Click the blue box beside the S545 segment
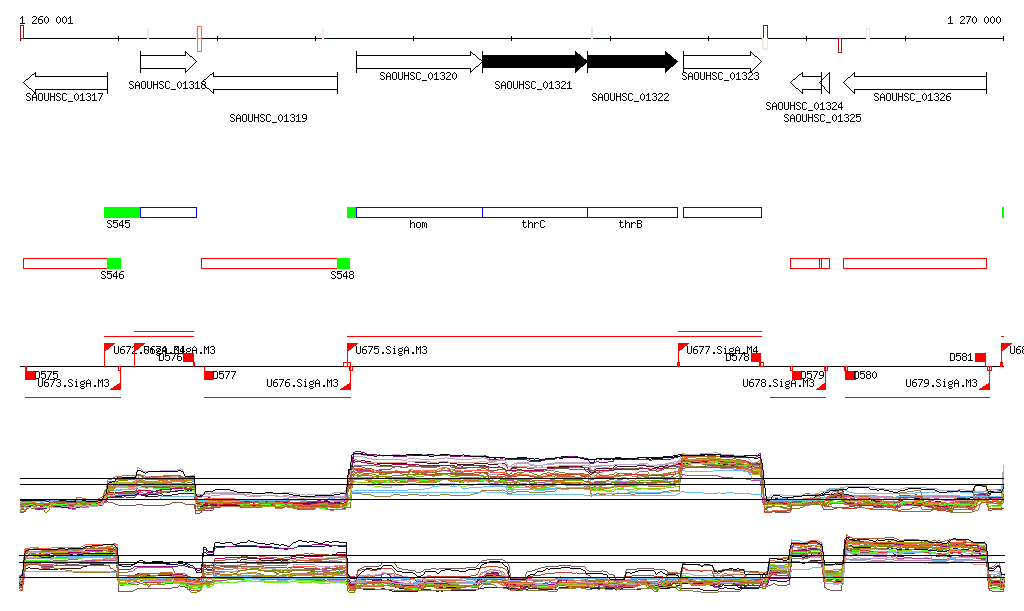The height and width of the screenshot is (611, 1024). pos(168,212)
